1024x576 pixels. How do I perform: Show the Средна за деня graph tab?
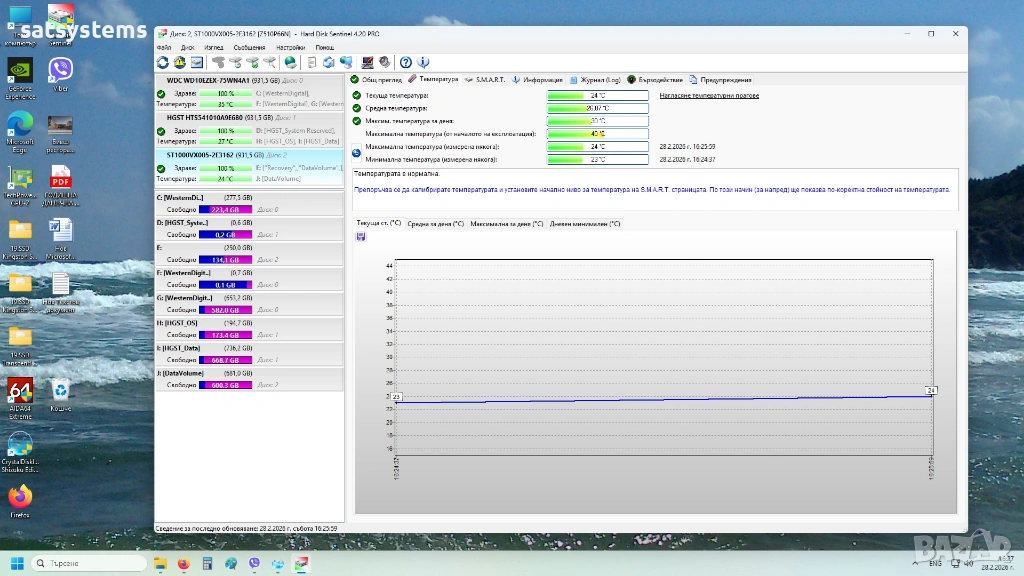click(x=435, y=224)
